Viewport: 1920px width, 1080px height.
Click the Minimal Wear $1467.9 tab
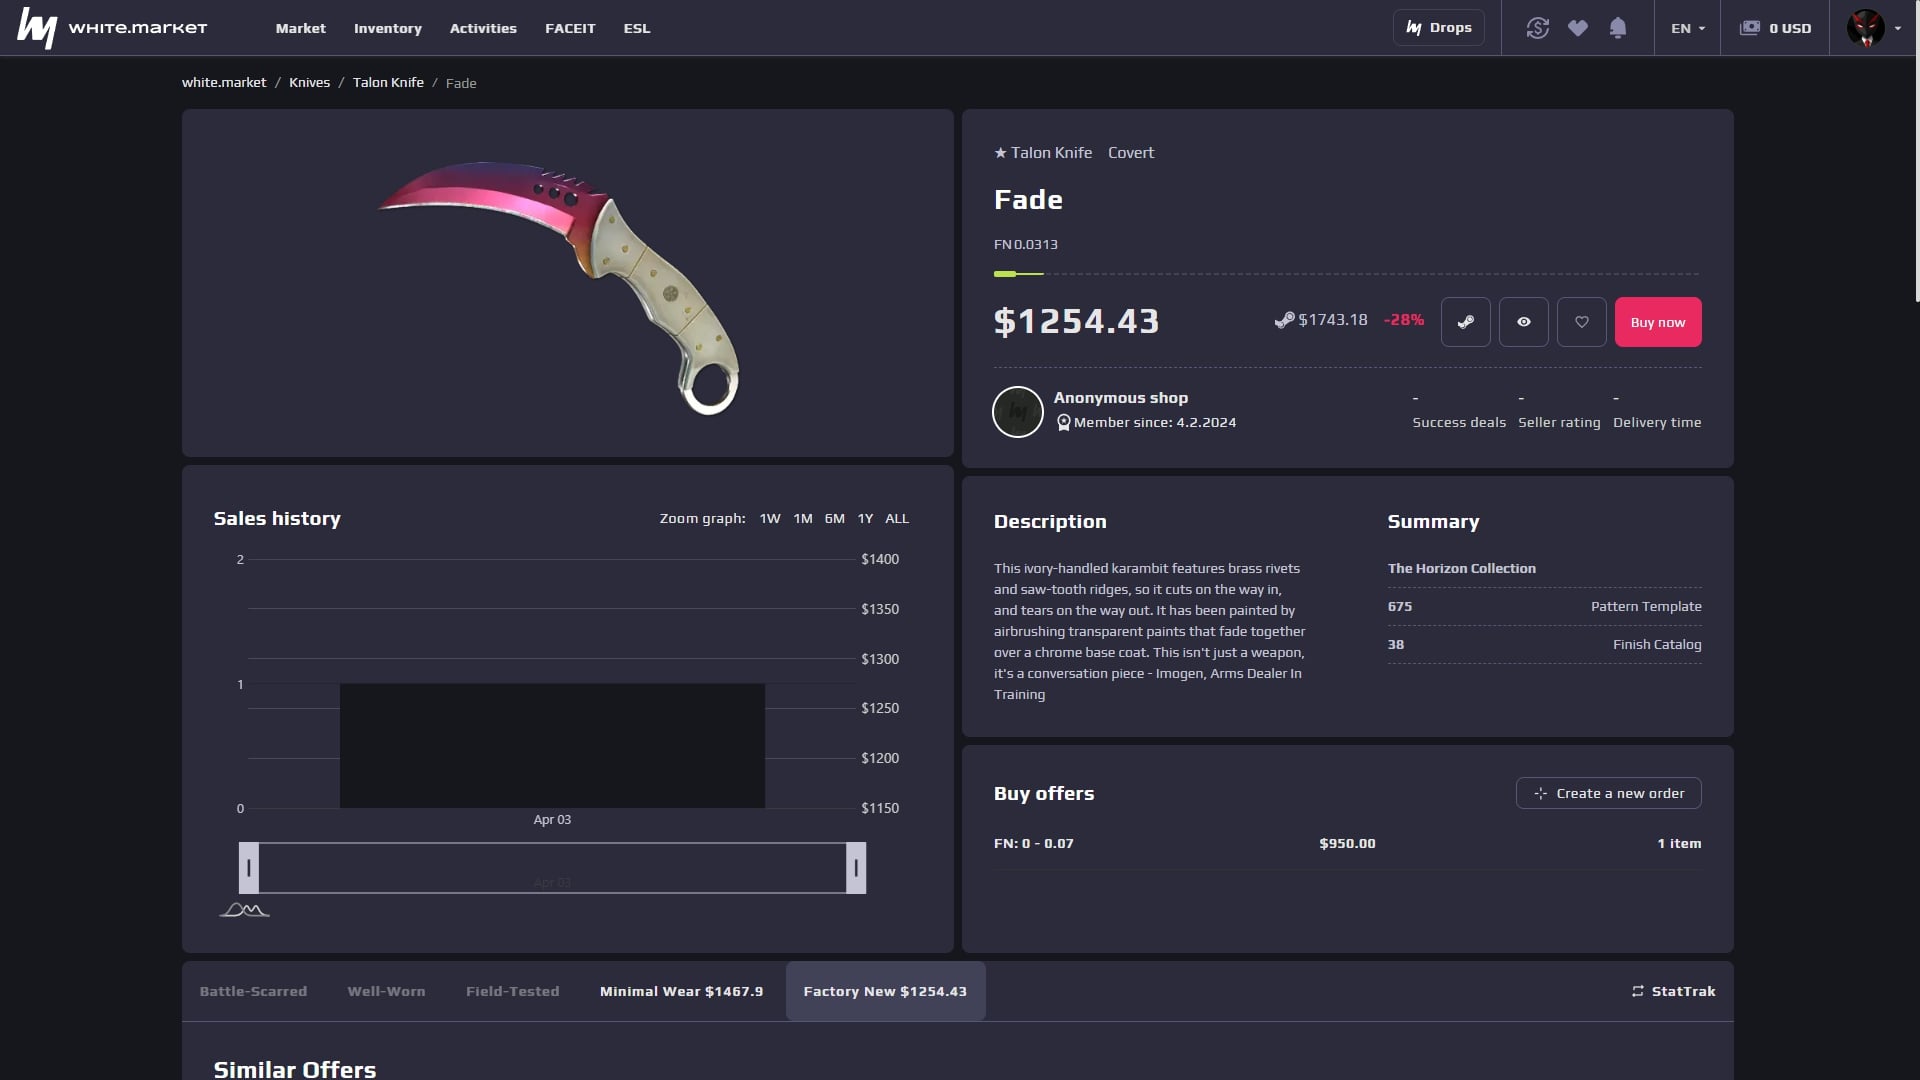[682, 990]
